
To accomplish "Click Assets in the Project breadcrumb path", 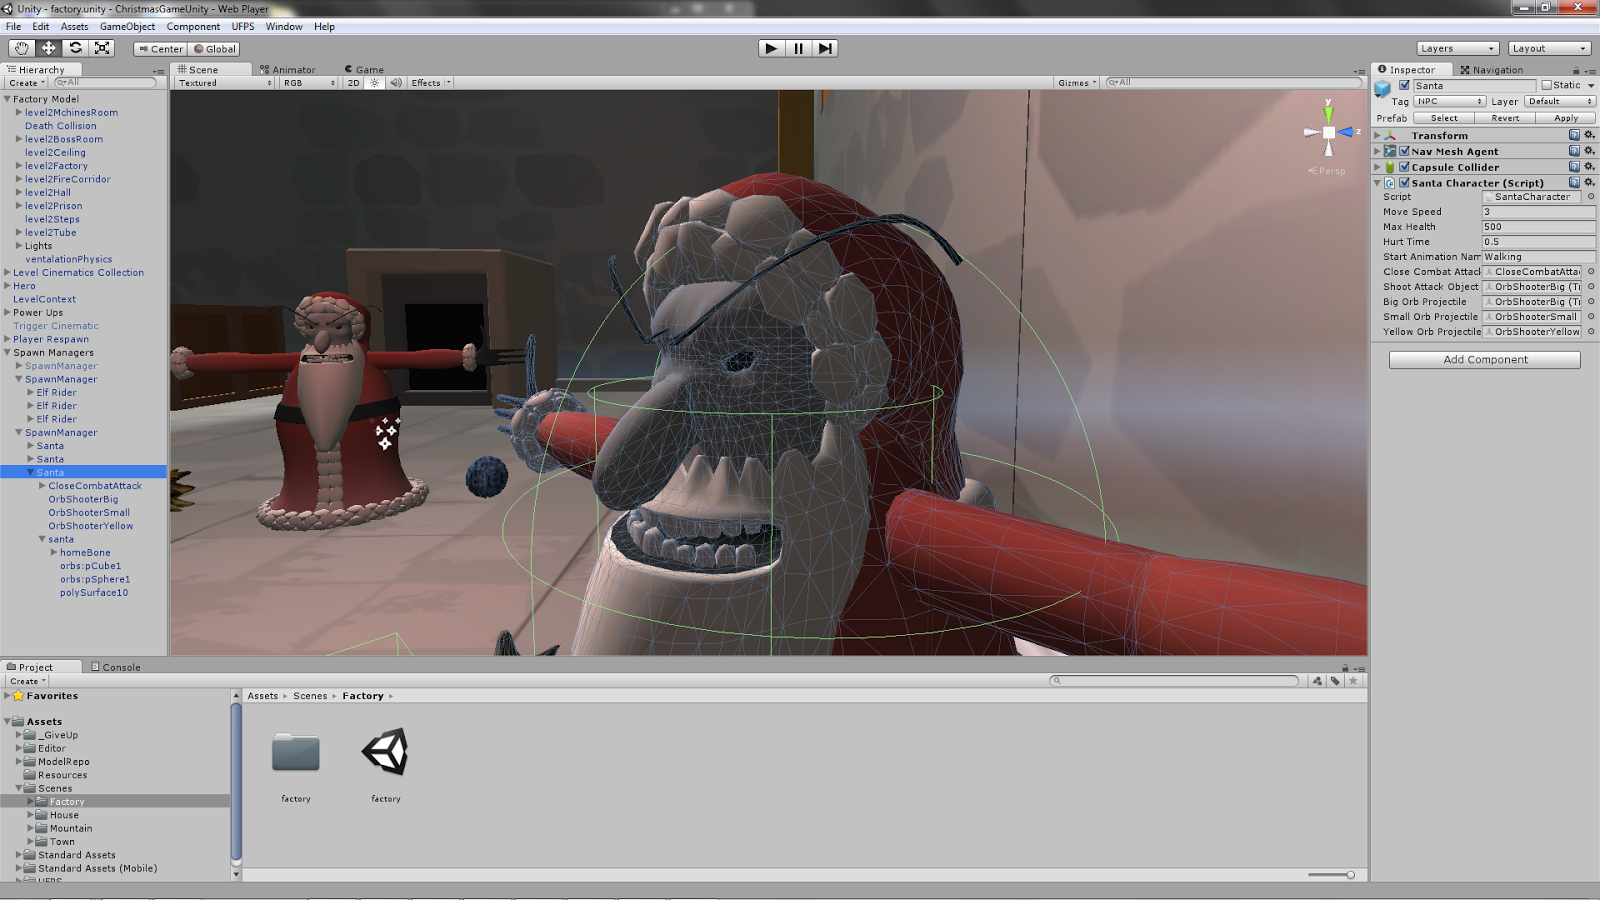I will tap(263, 696).
